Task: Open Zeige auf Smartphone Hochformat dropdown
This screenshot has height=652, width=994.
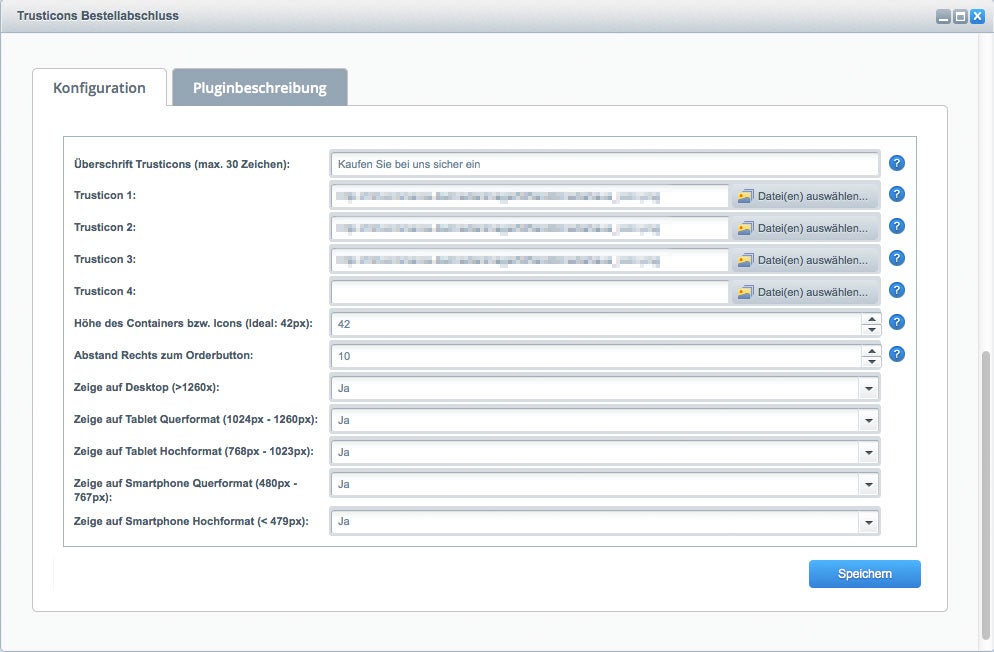Action: coord(868,522)
